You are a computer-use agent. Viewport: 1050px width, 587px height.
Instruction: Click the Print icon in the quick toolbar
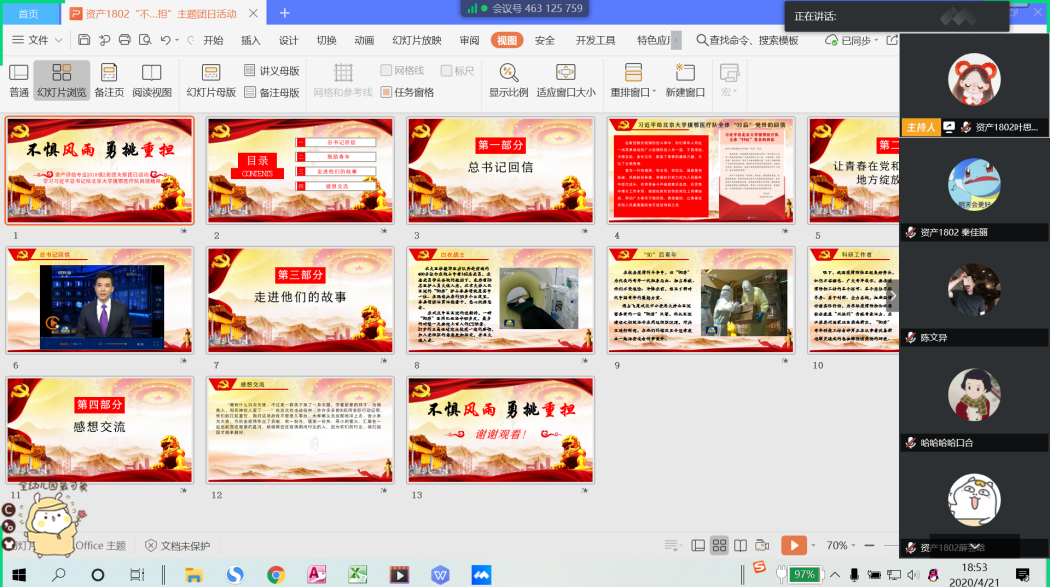[125, 40]
